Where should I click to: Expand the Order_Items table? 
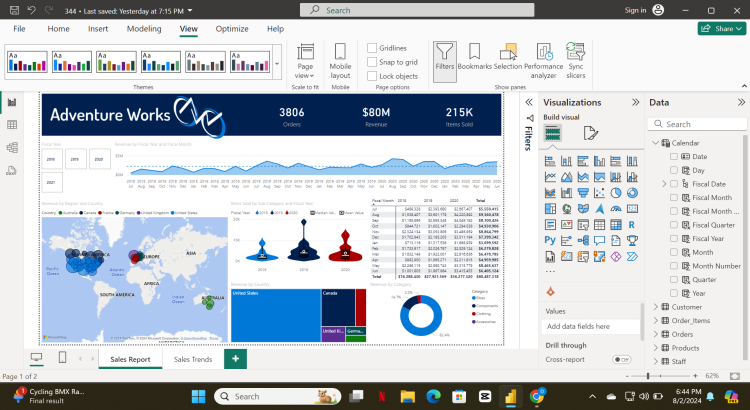(x=656, y=321)
